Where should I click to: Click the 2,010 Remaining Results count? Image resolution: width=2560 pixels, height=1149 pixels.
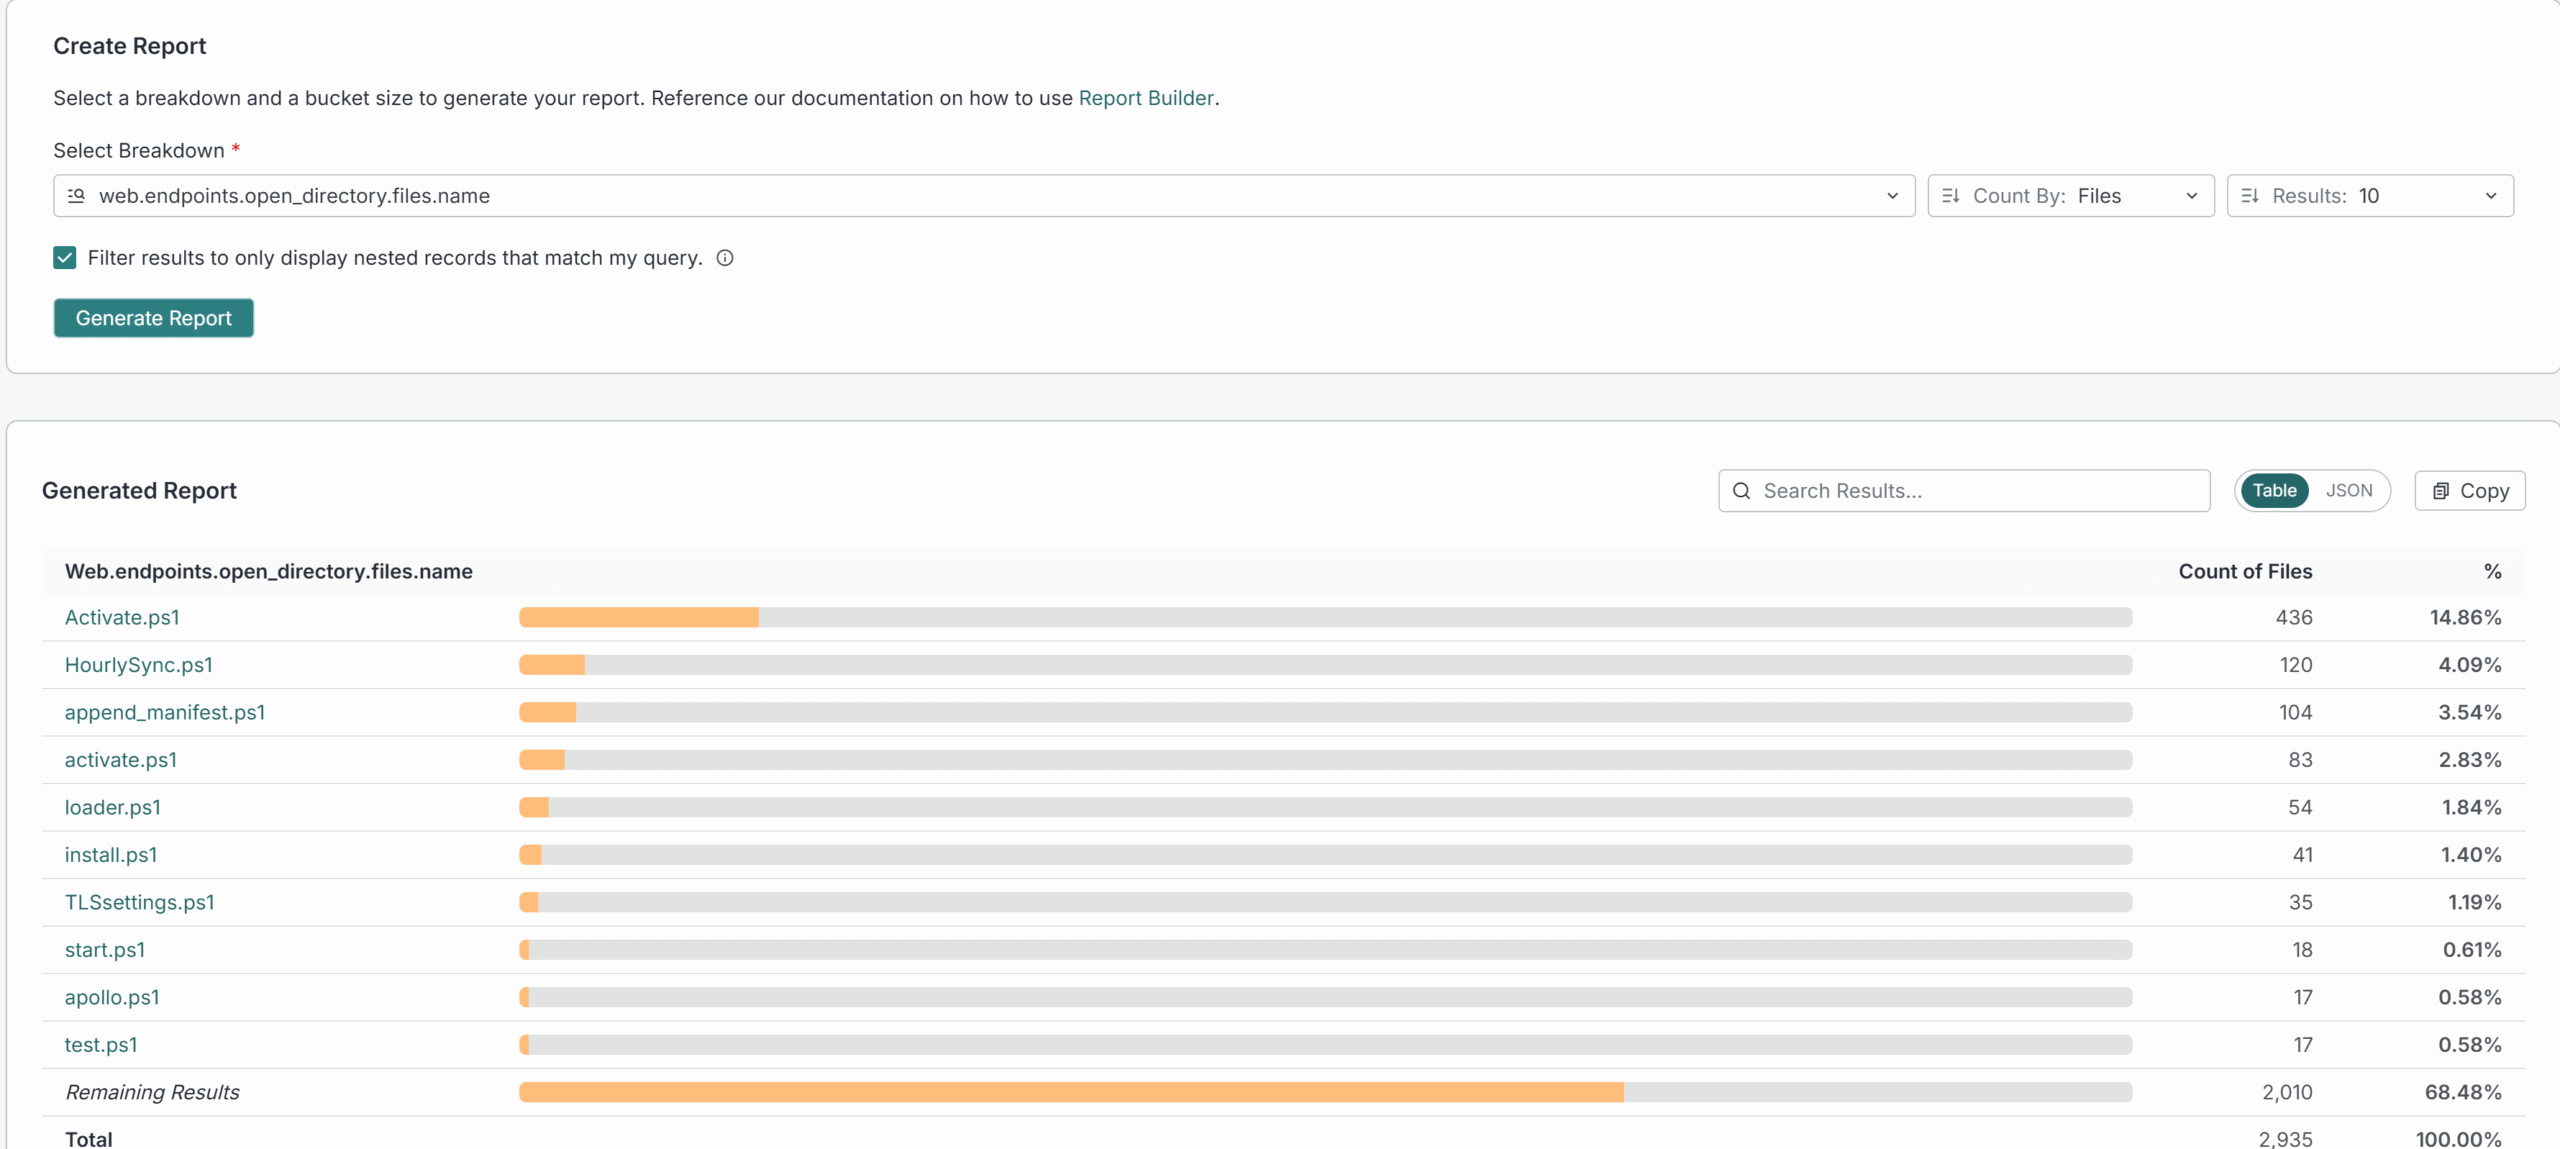click(2287, 1092)
